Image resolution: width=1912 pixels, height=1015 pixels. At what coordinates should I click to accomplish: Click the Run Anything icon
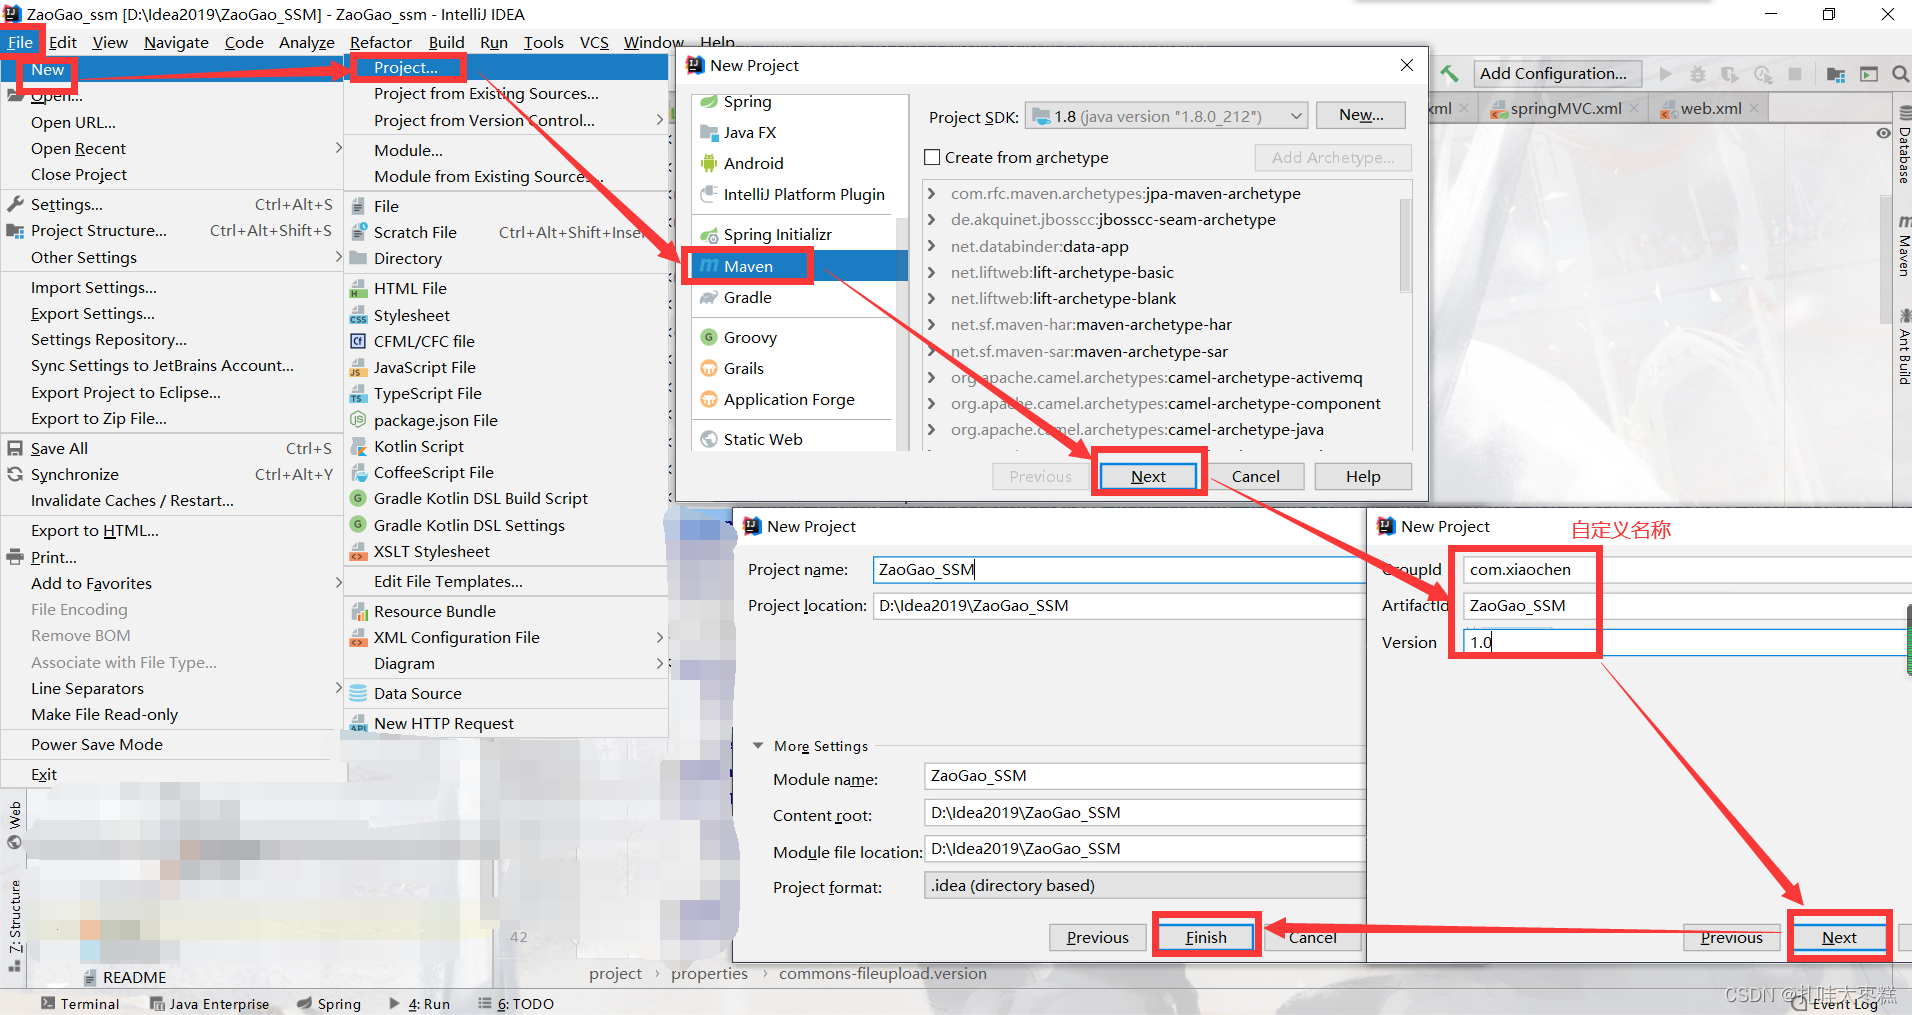[x=1869, y=74]
